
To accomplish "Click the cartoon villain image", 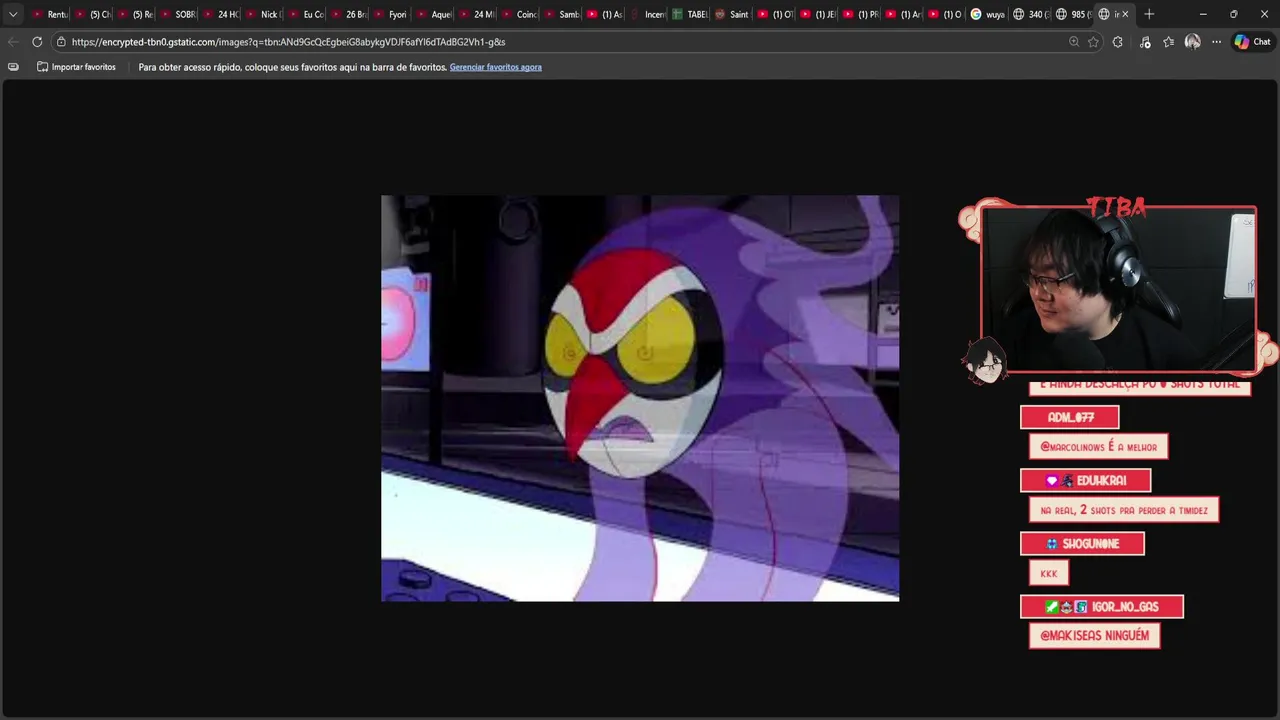I will pyautogui.click(x=640, y=398).
